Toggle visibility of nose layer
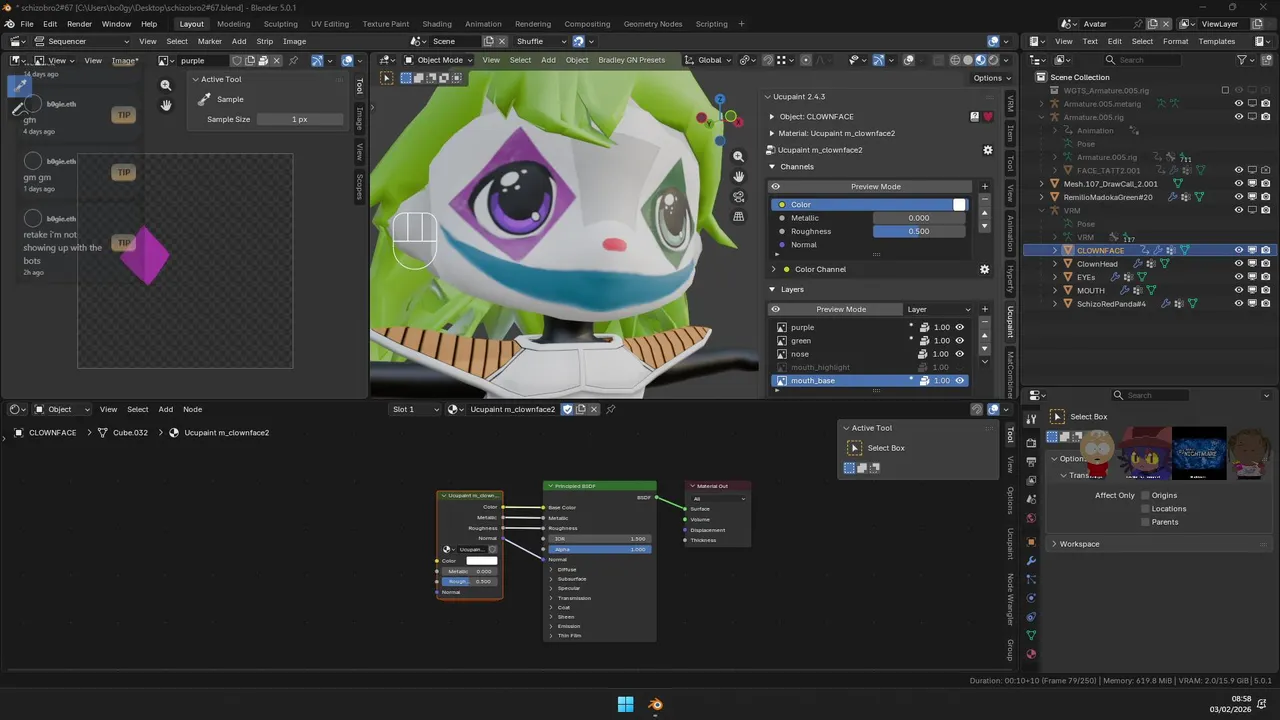The height and width of the screenshot is (720, 1280). [x=960, y=354]
